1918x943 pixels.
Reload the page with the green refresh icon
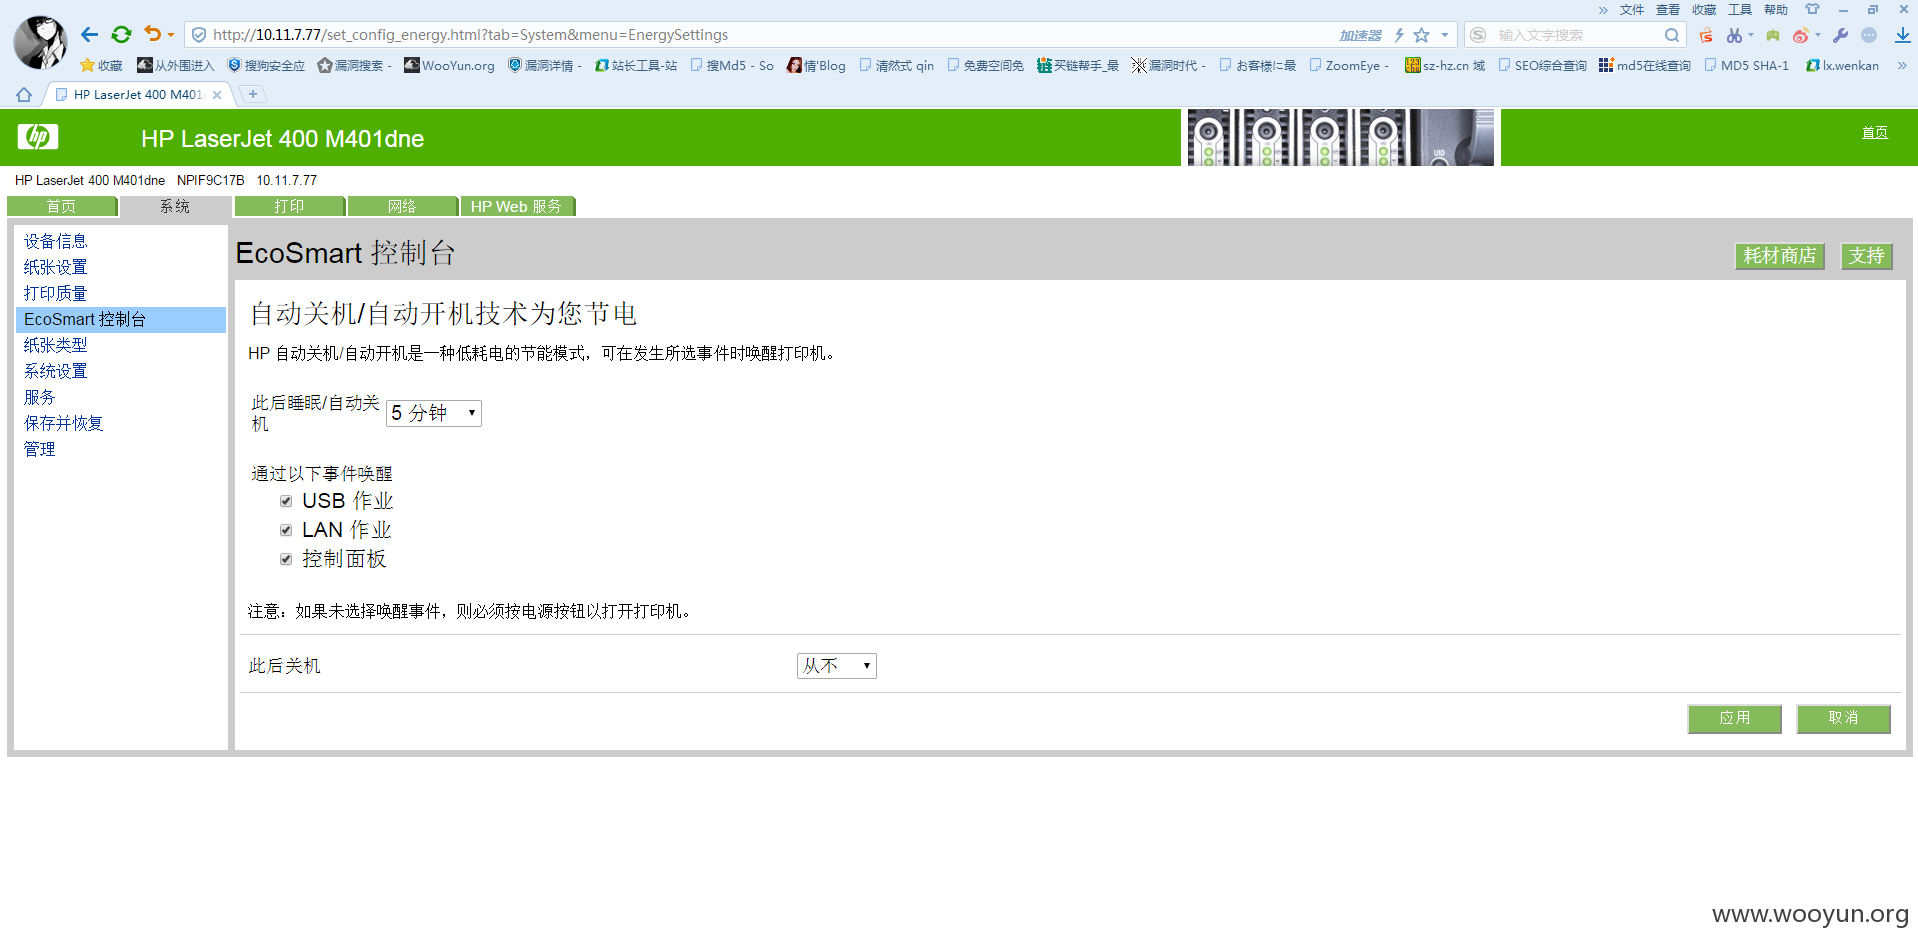point(121,35)
